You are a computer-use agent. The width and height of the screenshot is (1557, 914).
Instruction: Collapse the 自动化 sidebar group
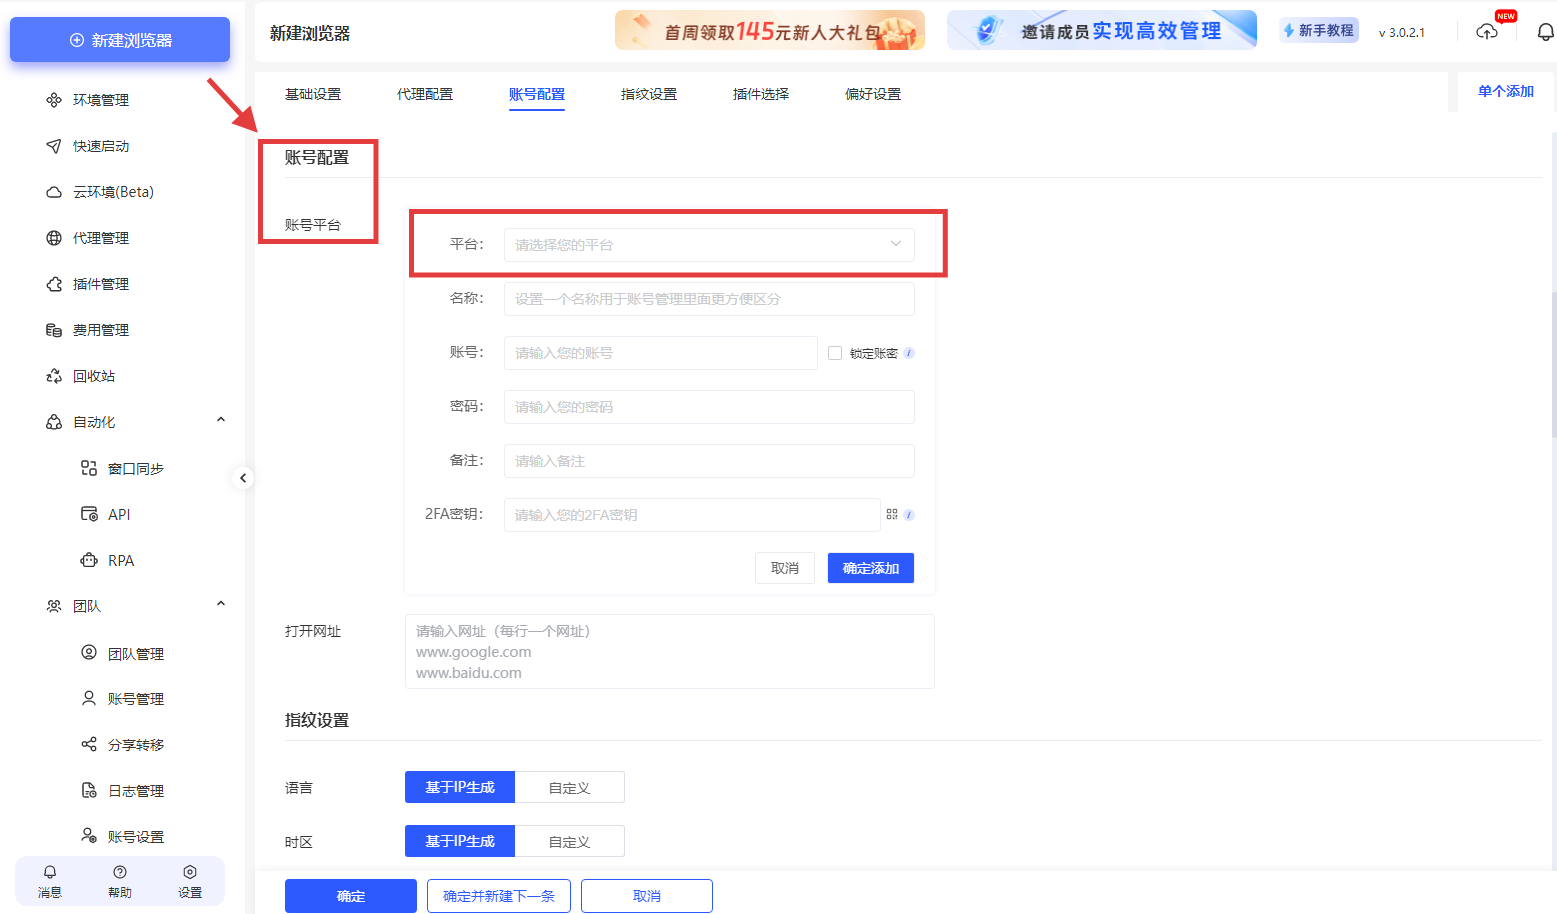[220, 420]
